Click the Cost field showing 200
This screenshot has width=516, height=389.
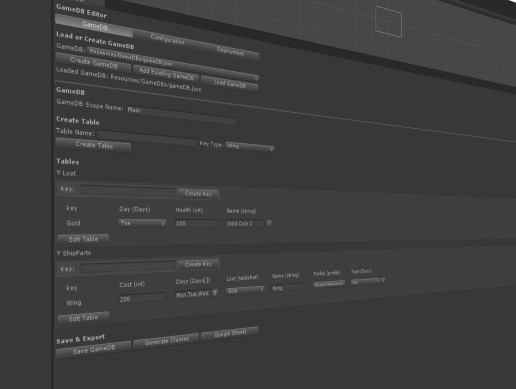pyautogui.click(x=142, y=298)
